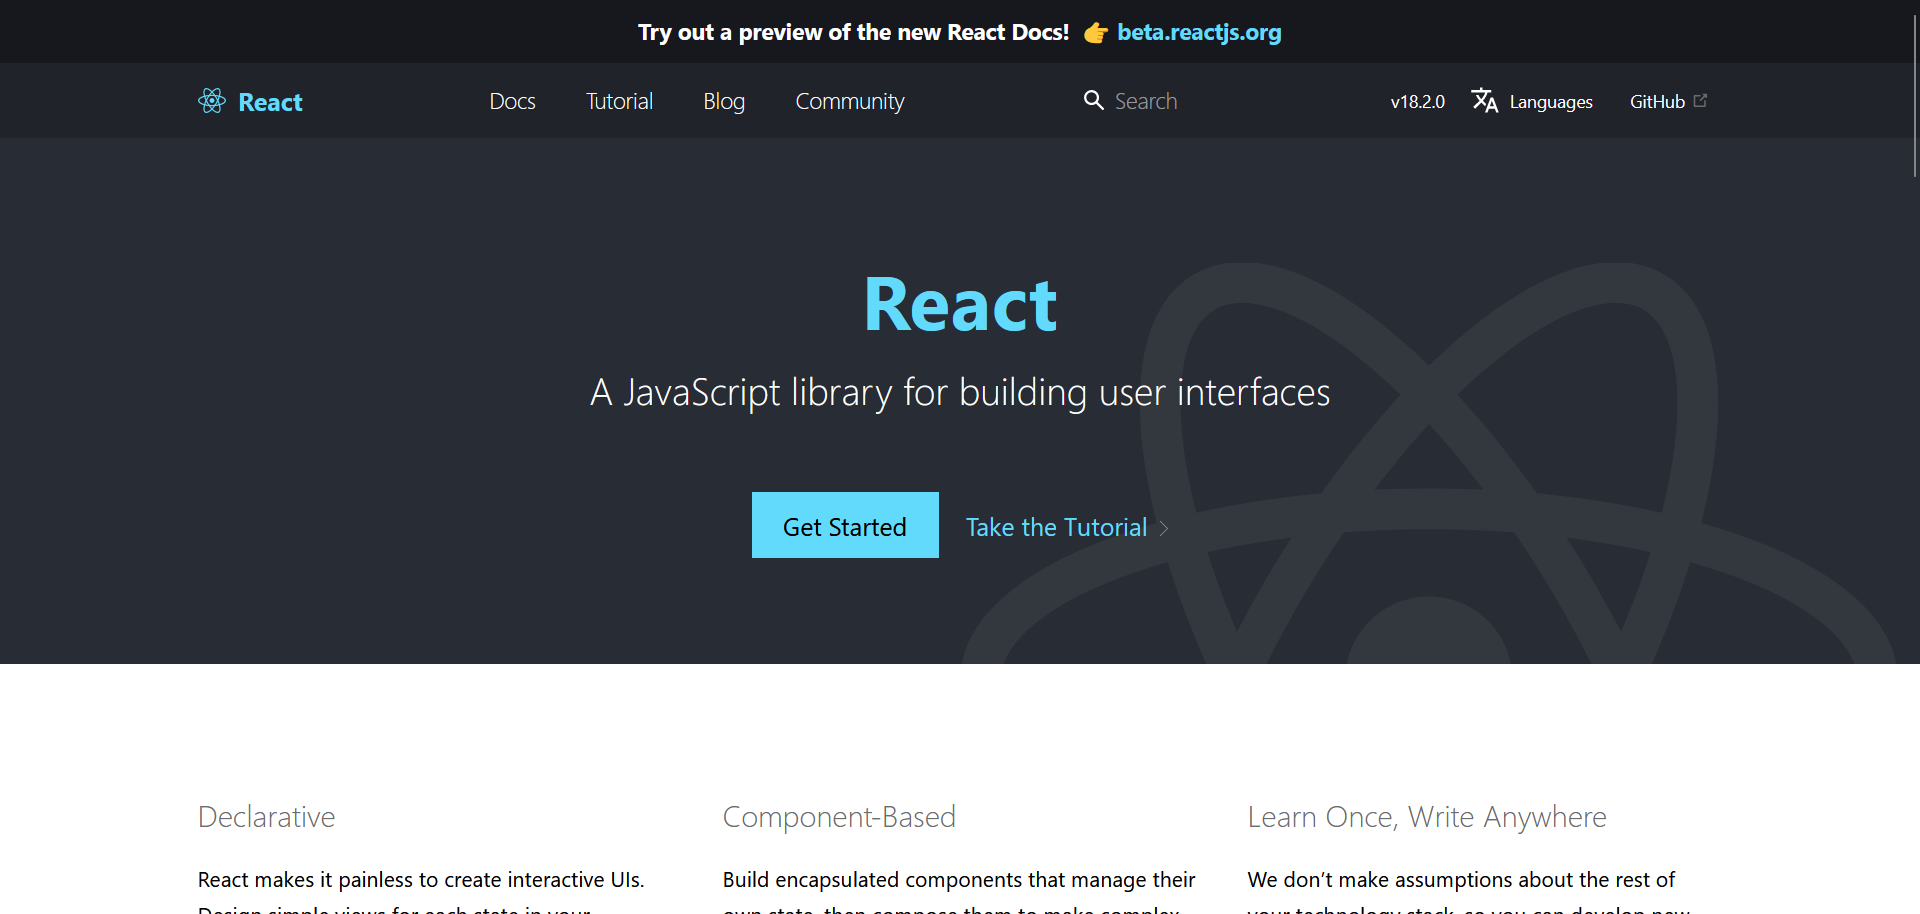Visit the GitHub link
Screen dimensions: 1920x914
(1657, 101)
